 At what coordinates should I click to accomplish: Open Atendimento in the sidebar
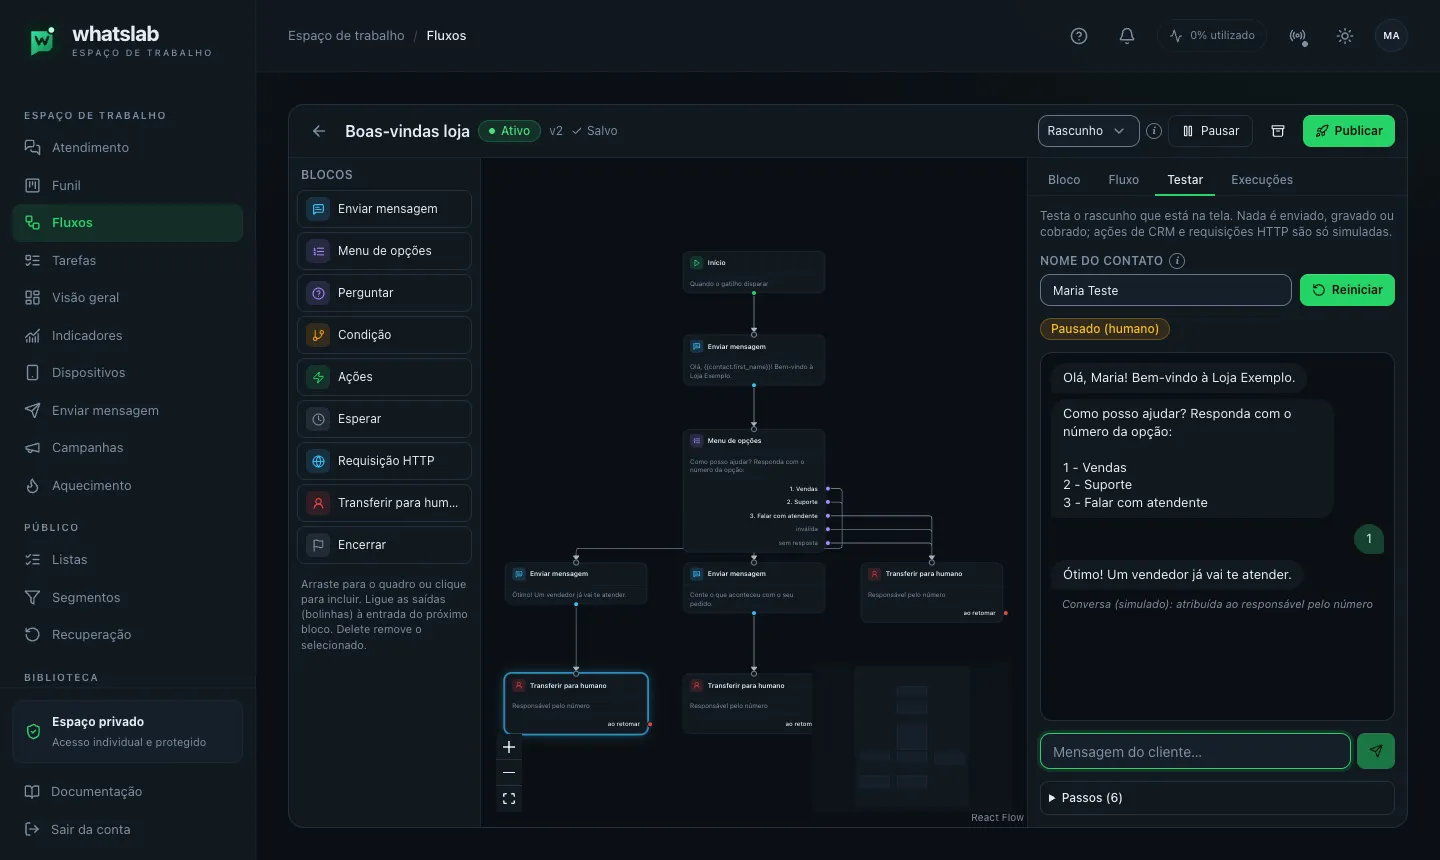[x=127, y=148]
